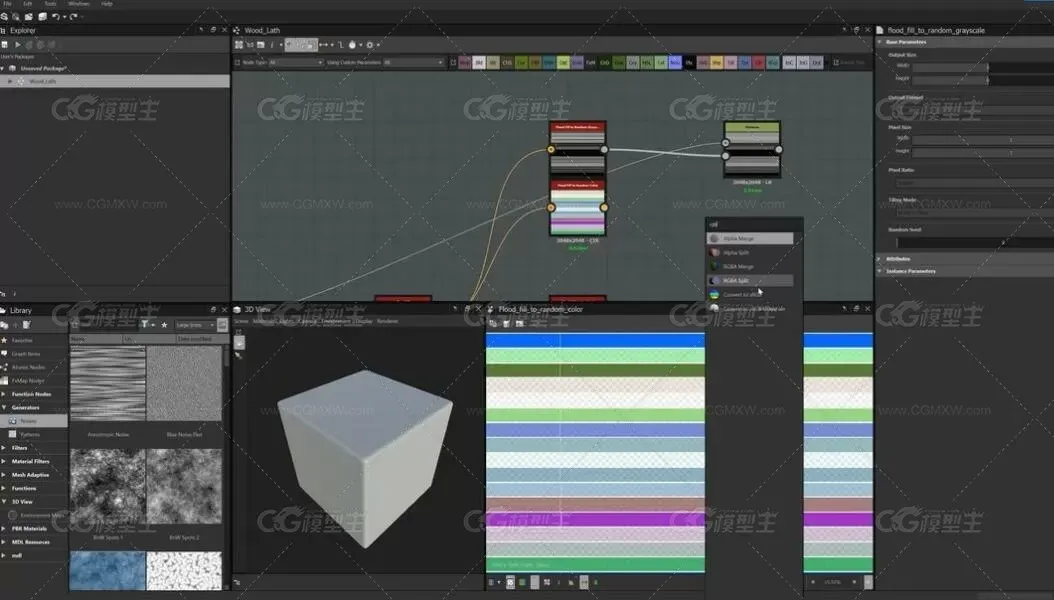This screenshot has width=1054, height=600.
Task: Click the Environment Maps entry in Library
Action: pos(37,515)
